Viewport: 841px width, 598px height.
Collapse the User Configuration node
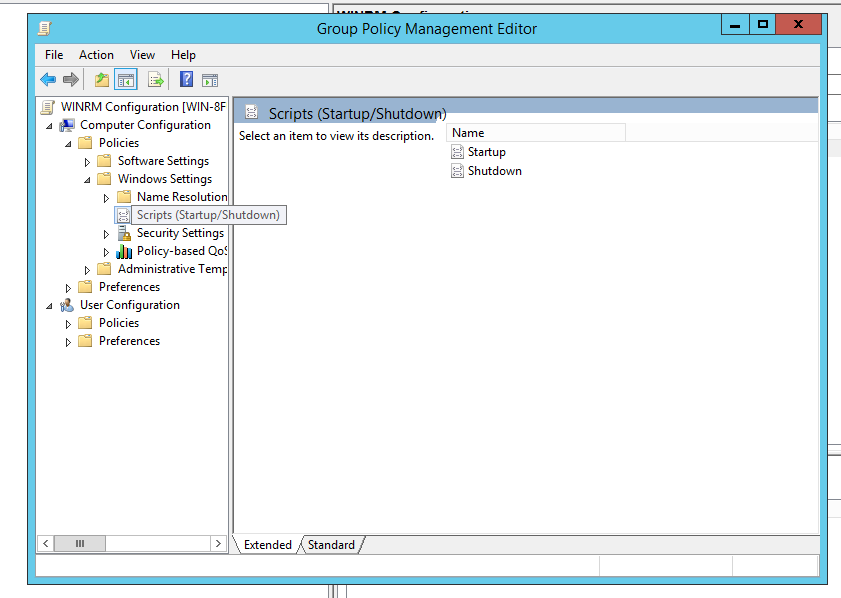click(49, 306)
